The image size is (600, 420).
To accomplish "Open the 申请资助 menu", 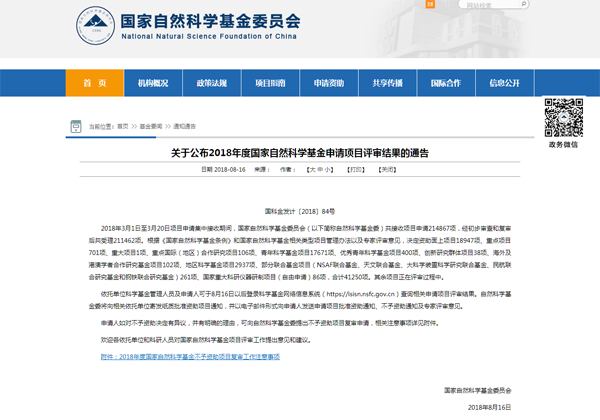I will 329,83.
